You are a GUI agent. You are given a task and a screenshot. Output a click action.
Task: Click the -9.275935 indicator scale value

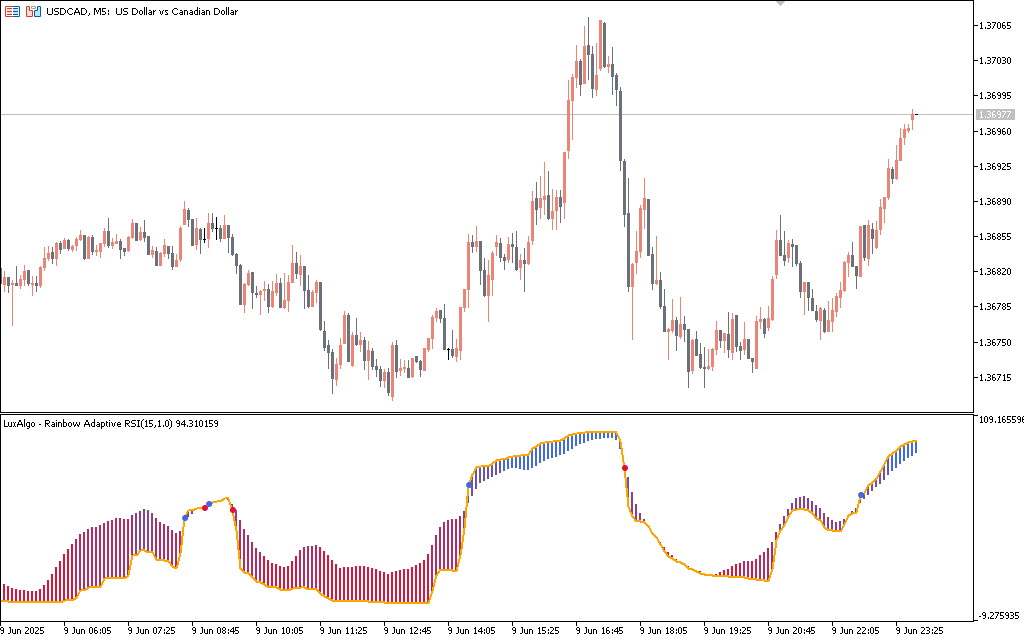(x=999, y=616)
